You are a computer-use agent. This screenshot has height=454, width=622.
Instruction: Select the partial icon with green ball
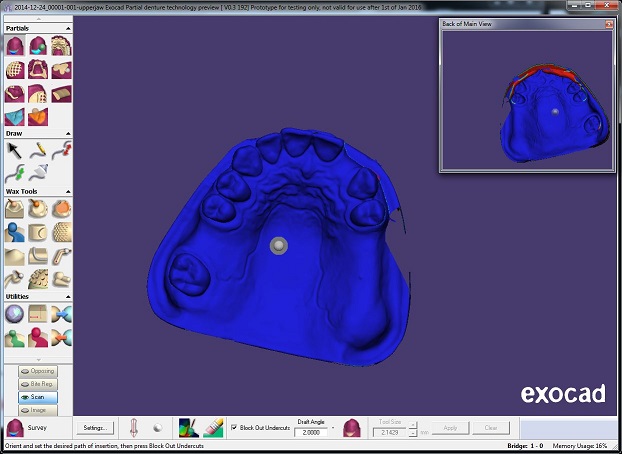pyautogui.click(x=38, y=46)
